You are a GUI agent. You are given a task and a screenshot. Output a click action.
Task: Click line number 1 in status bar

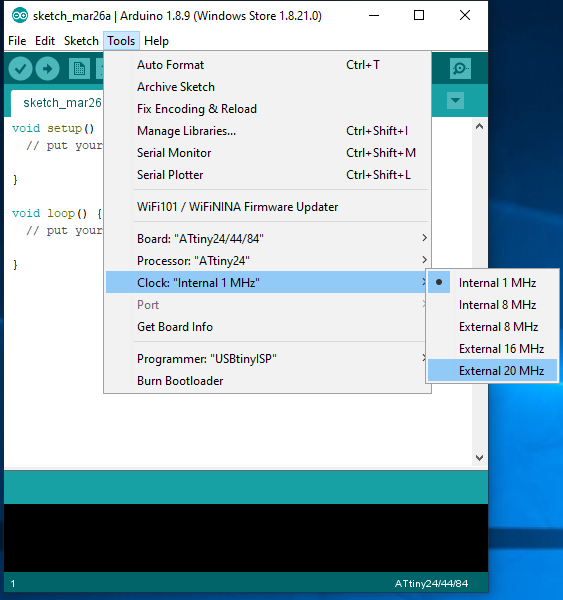pos(13,584)
